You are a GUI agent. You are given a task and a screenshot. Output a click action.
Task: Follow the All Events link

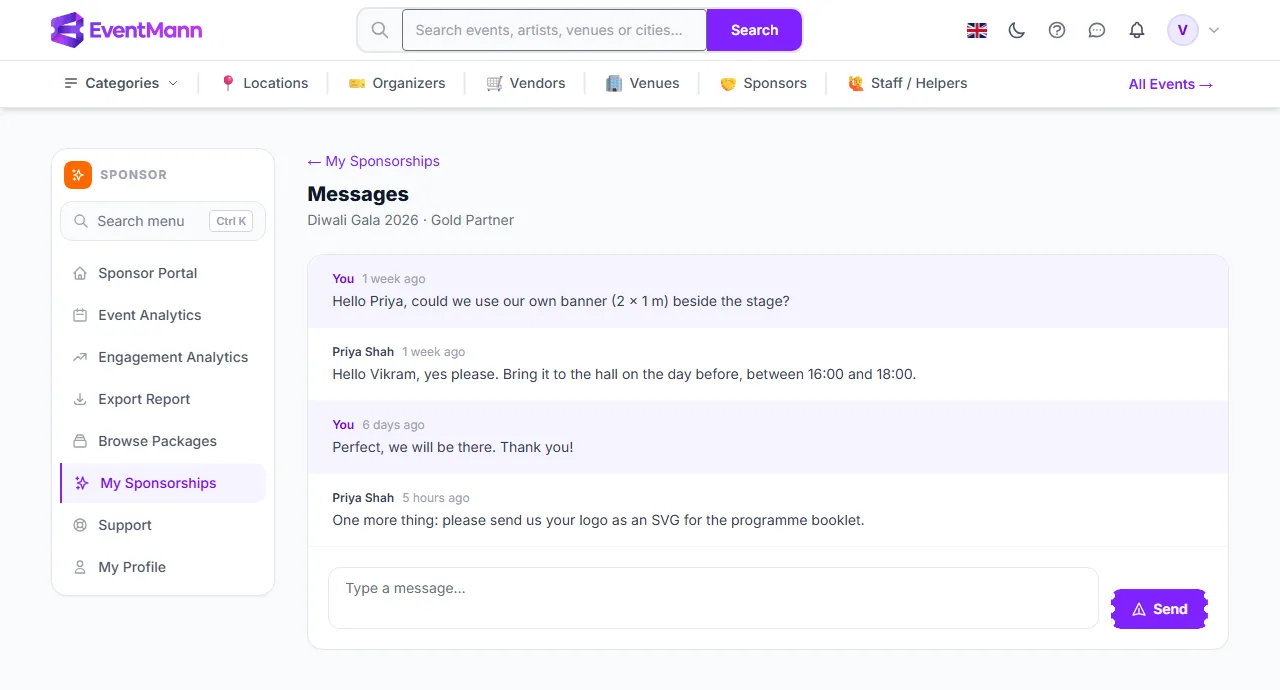(1171, 84)
